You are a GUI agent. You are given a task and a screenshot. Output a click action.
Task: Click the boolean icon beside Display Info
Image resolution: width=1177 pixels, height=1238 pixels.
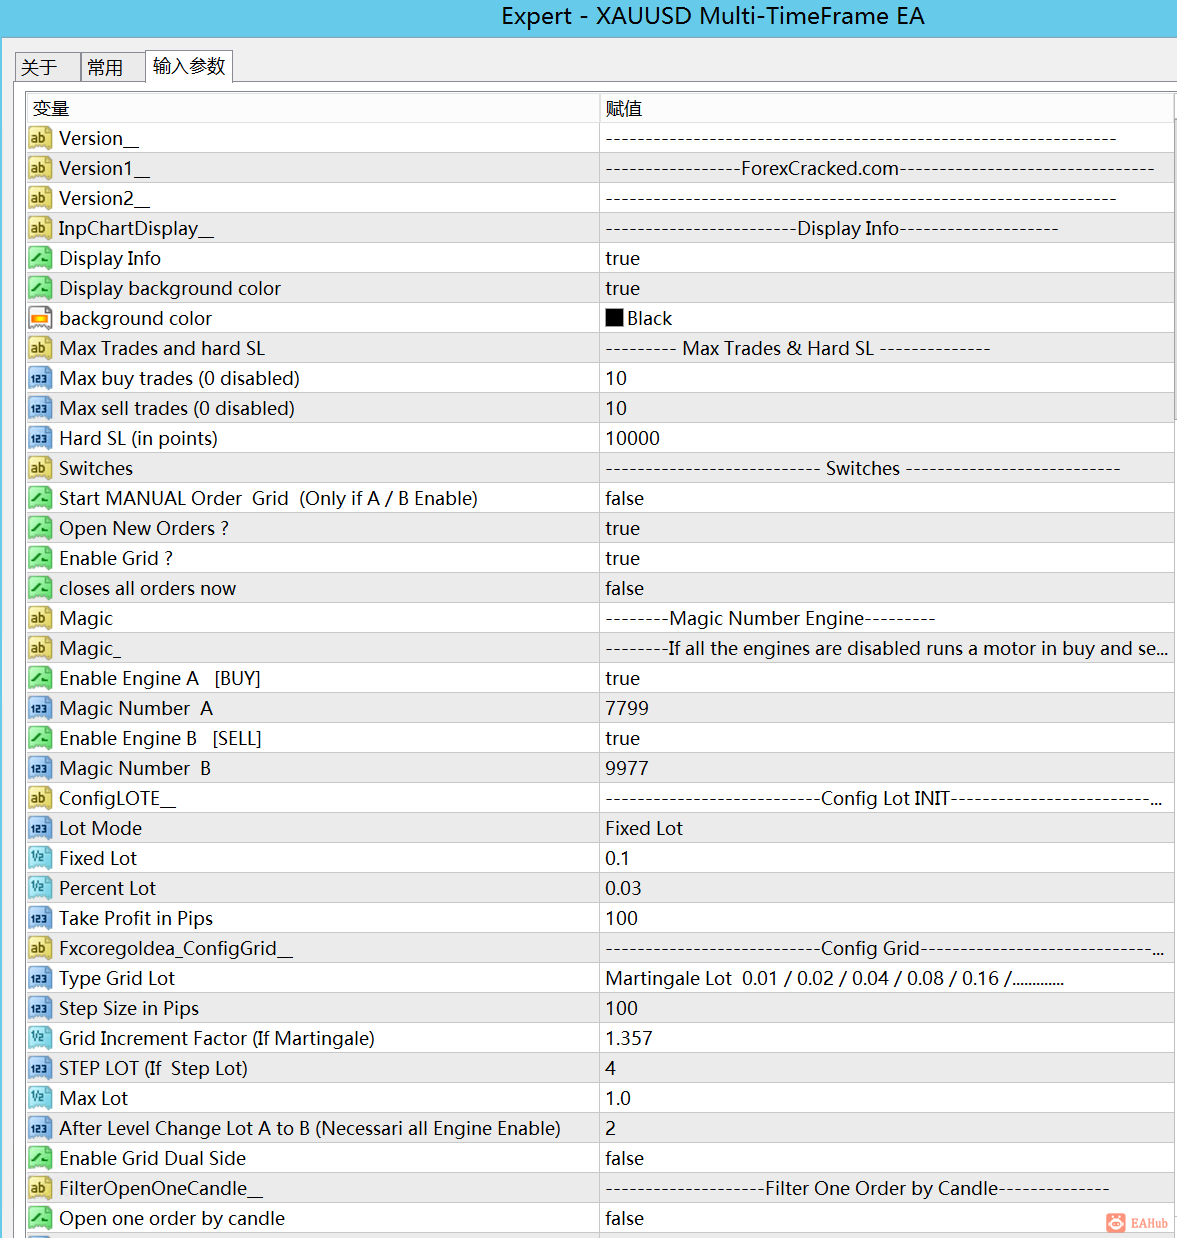tap(40, 258)
